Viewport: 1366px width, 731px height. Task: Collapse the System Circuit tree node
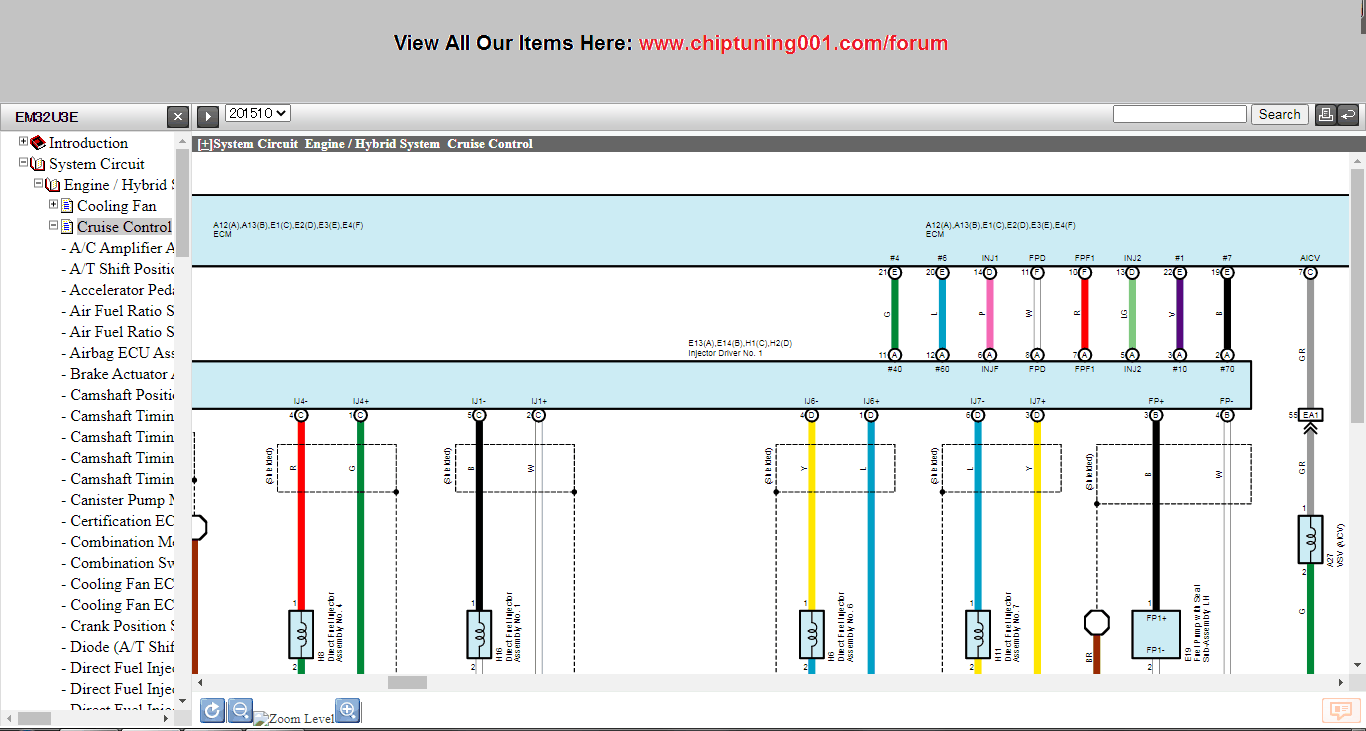24,163
